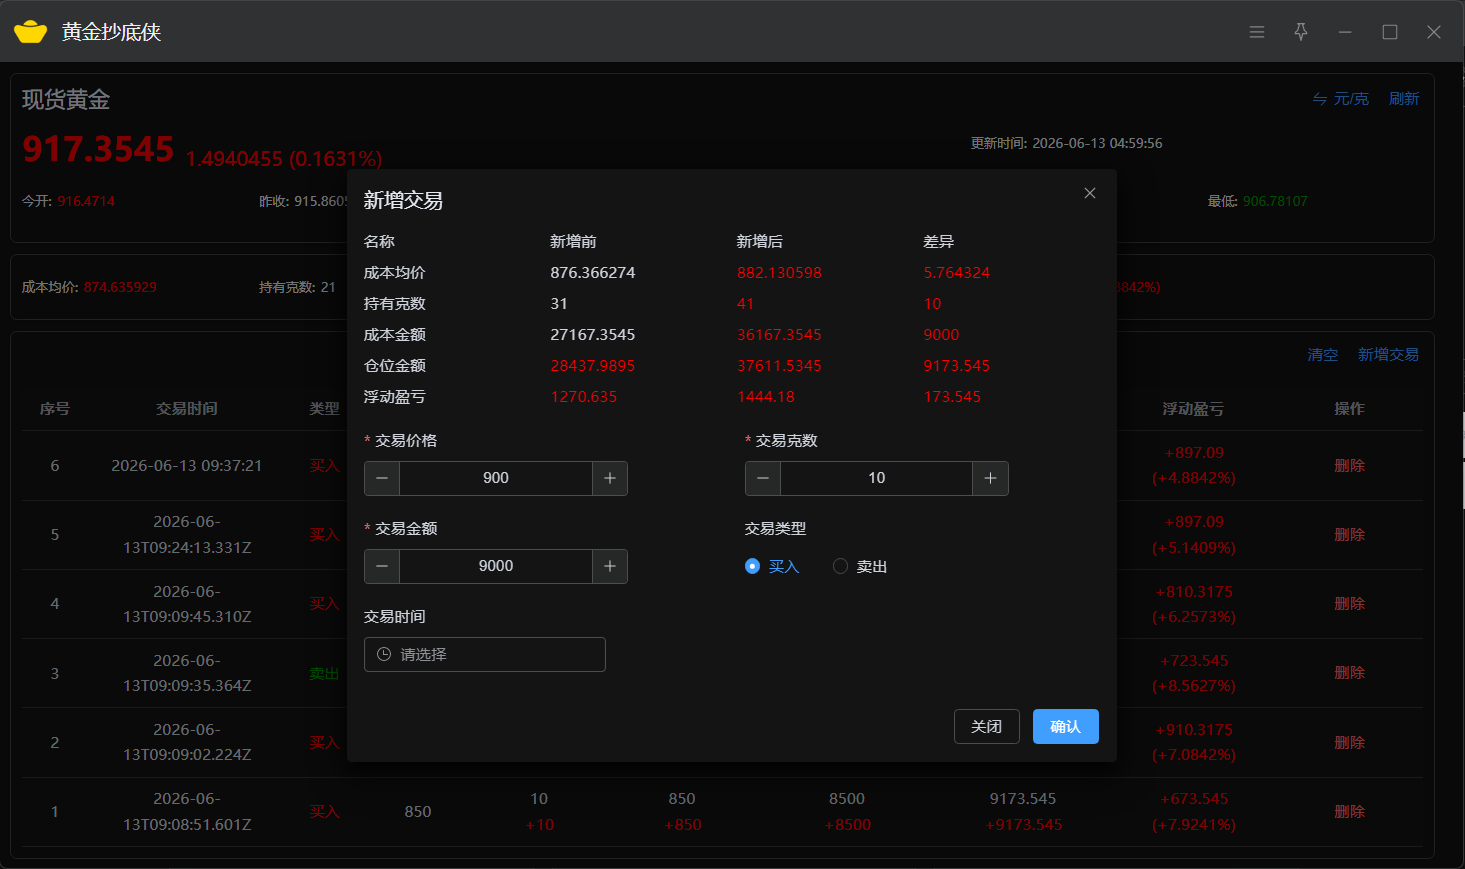Increase 交易克数 with plus button
This screenshot has width=1465, height=869.
coord(991,478)
